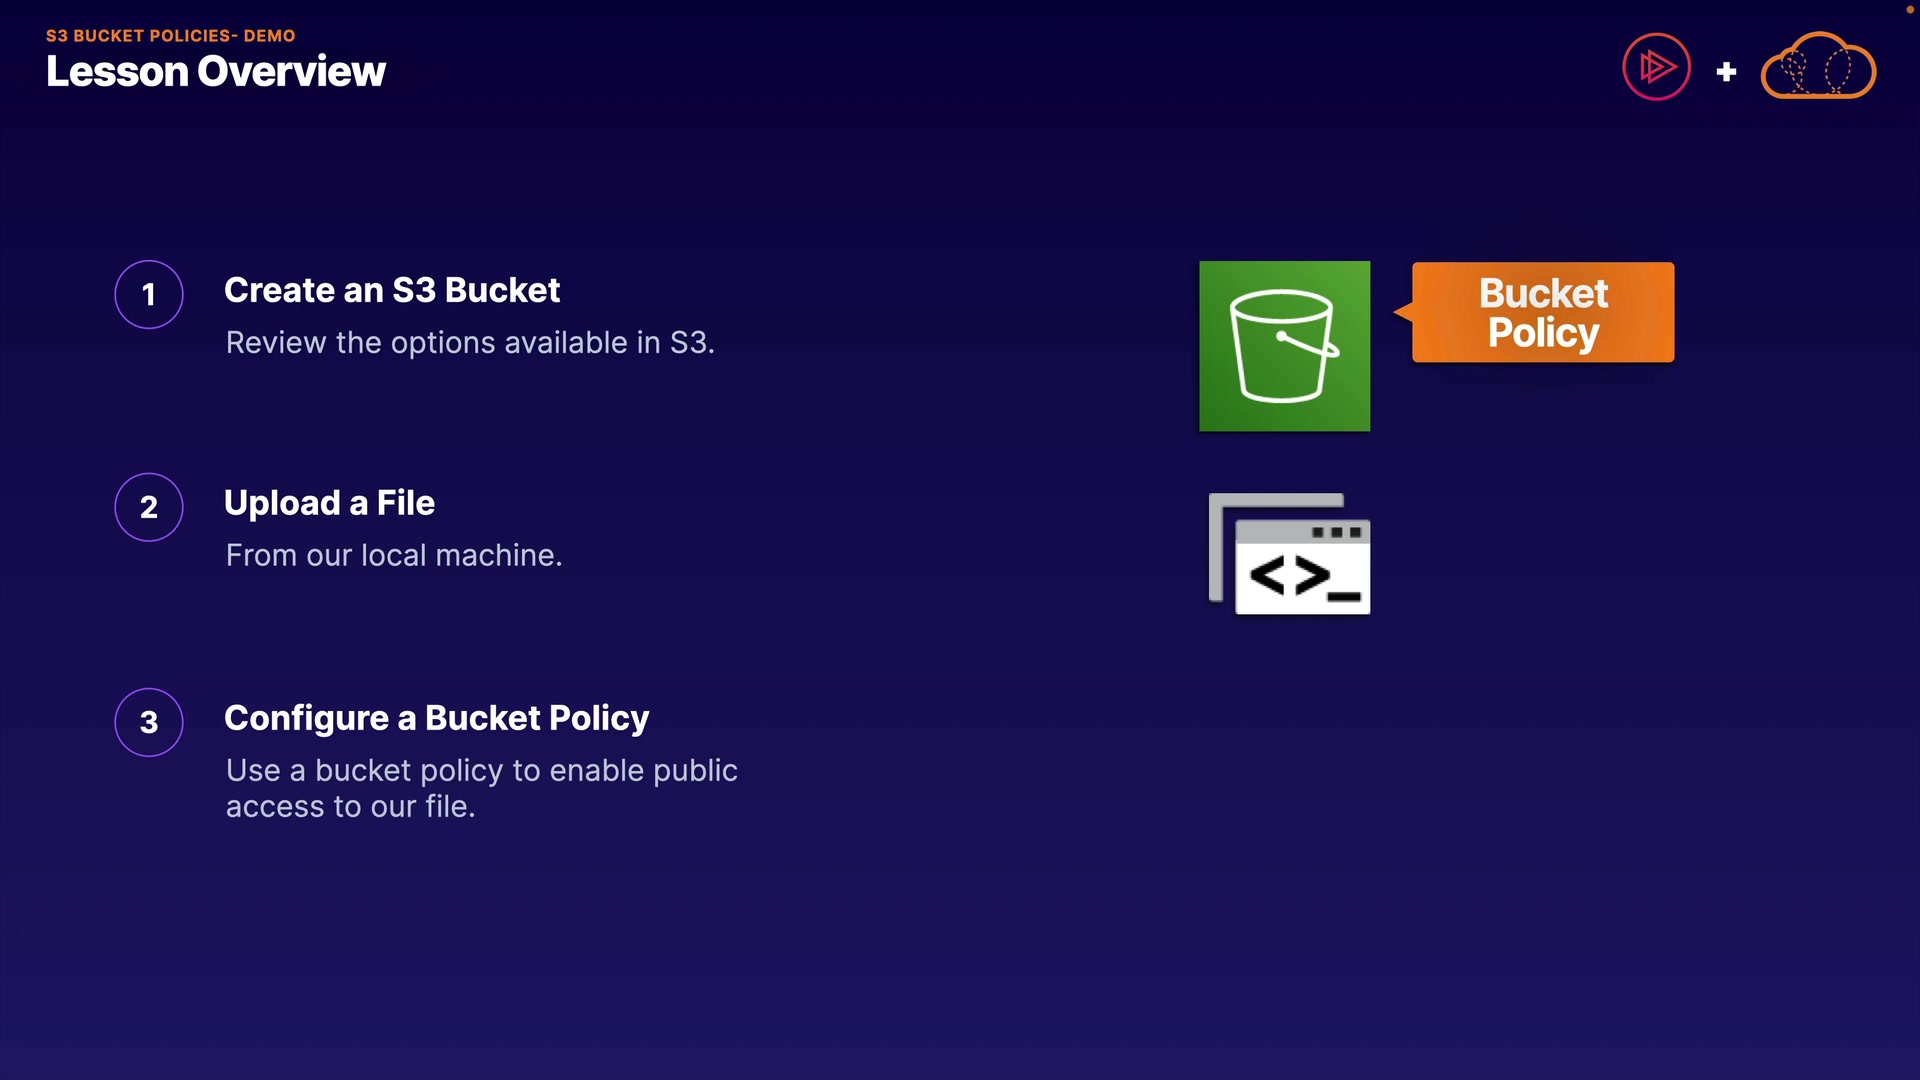1920x1080 pixels.
Task: Click the orange Bucket Policy callout label
Action: pos(1543,313)
